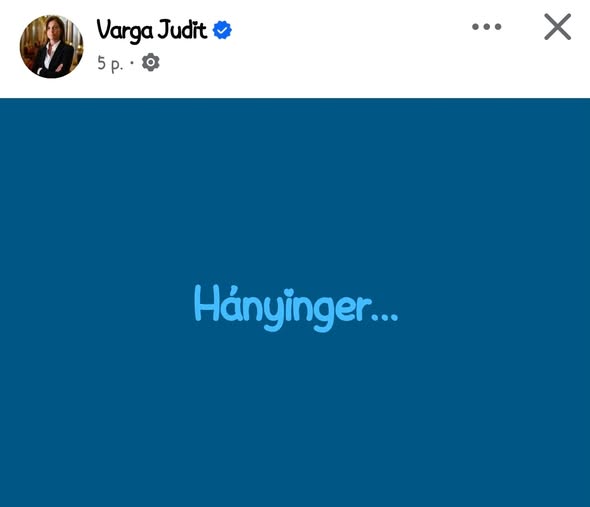Dismiss the post viewer with the X icon
The width and height of the screenshot is (590, 507).
(x=558, y=27)
